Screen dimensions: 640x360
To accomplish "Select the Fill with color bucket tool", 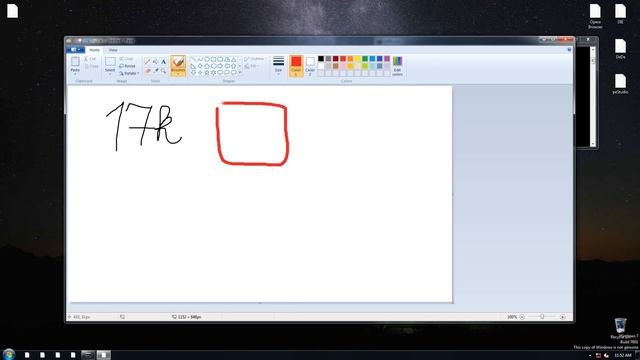I will pyautogui.click(x=156, y=62).
